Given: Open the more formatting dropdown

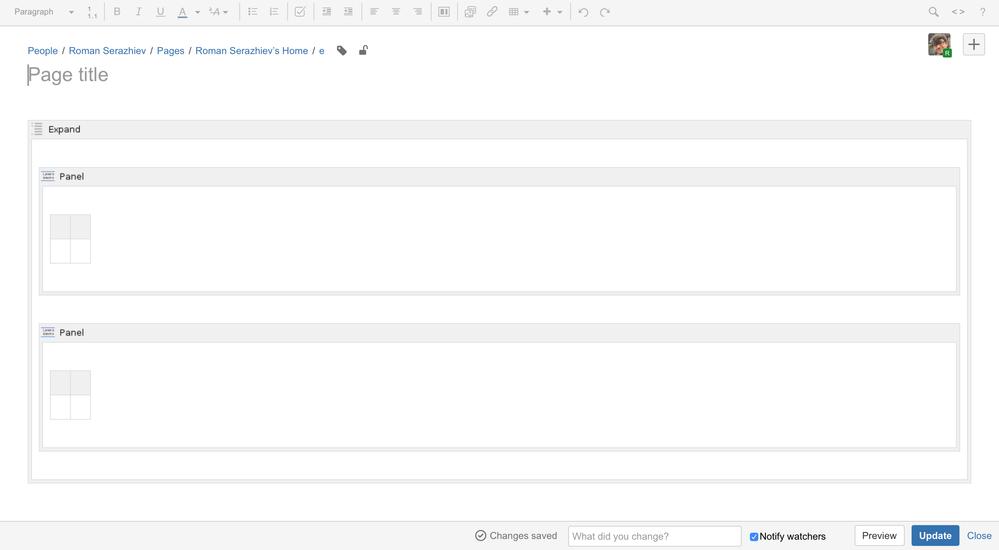Looking at the screenshot, I should pyautogui.click(x=219, y=12).
